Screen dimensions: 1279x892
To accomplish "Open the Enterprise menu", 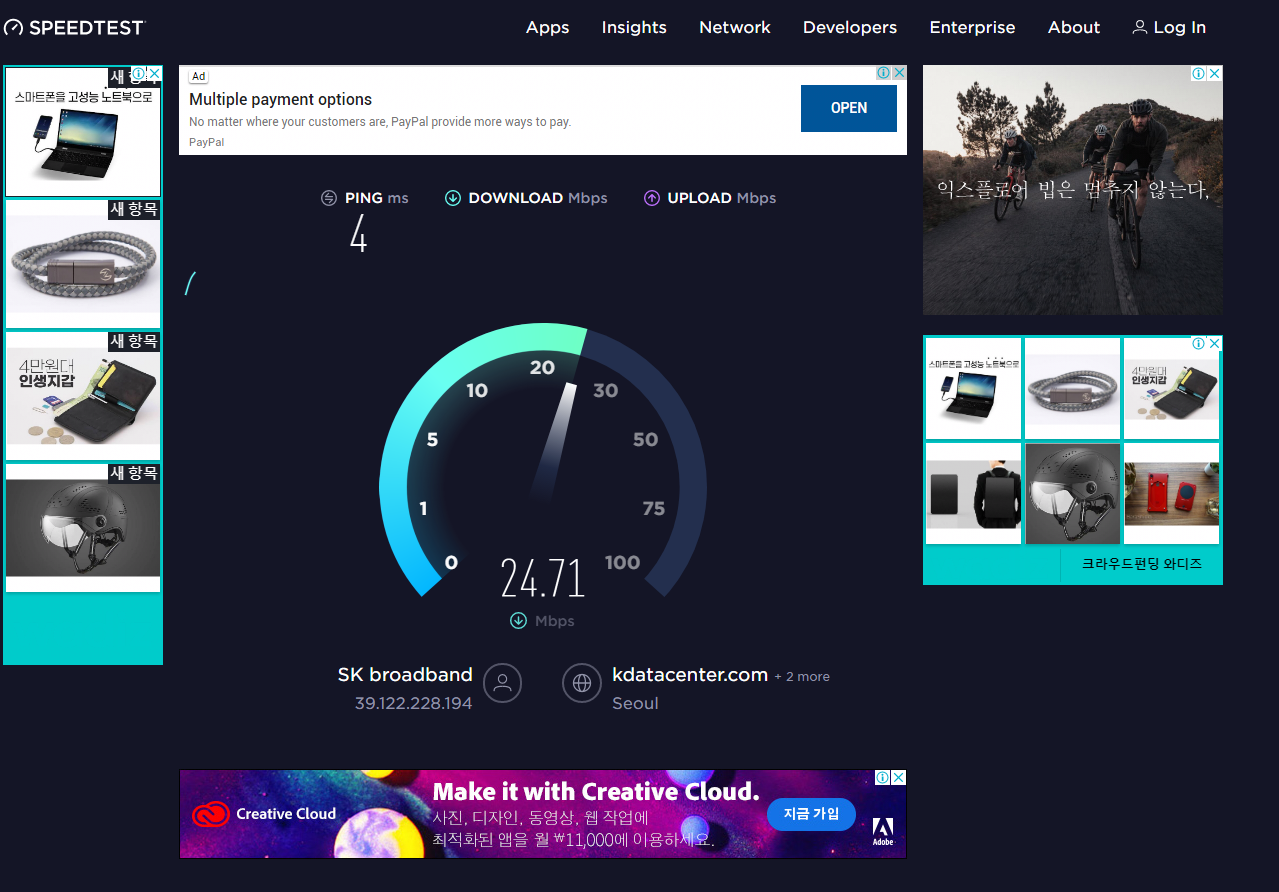I will (x=972, y=27).
